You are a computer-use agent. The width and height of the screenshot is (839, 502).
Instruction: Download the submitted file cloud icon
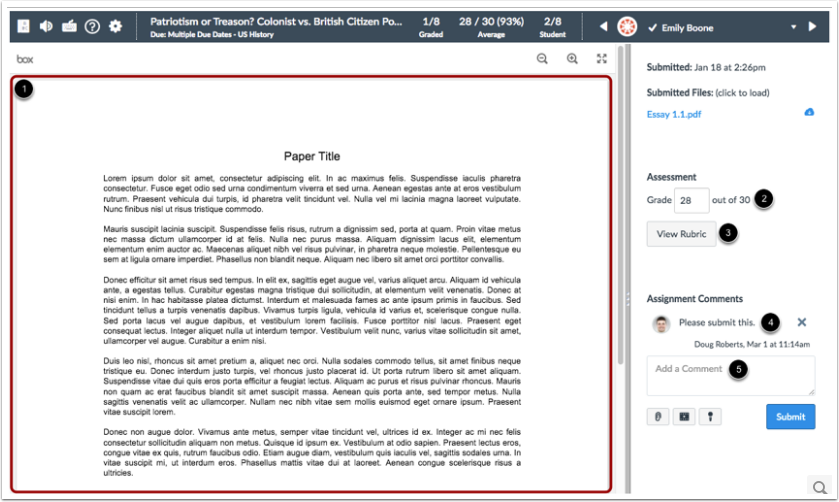click(809, 112)
